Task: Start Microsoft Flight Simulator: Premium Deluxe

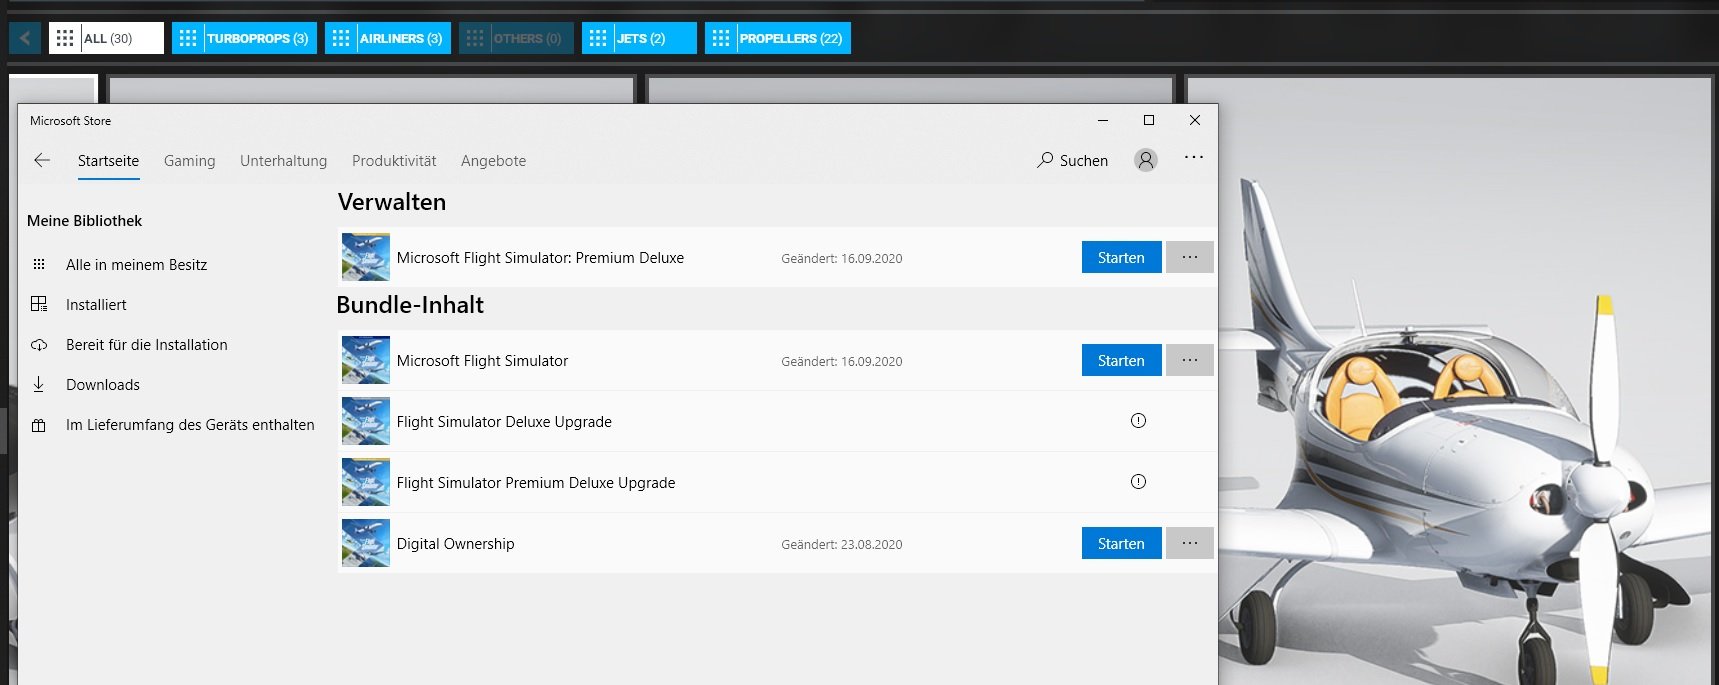Action: click(1121, 257)
